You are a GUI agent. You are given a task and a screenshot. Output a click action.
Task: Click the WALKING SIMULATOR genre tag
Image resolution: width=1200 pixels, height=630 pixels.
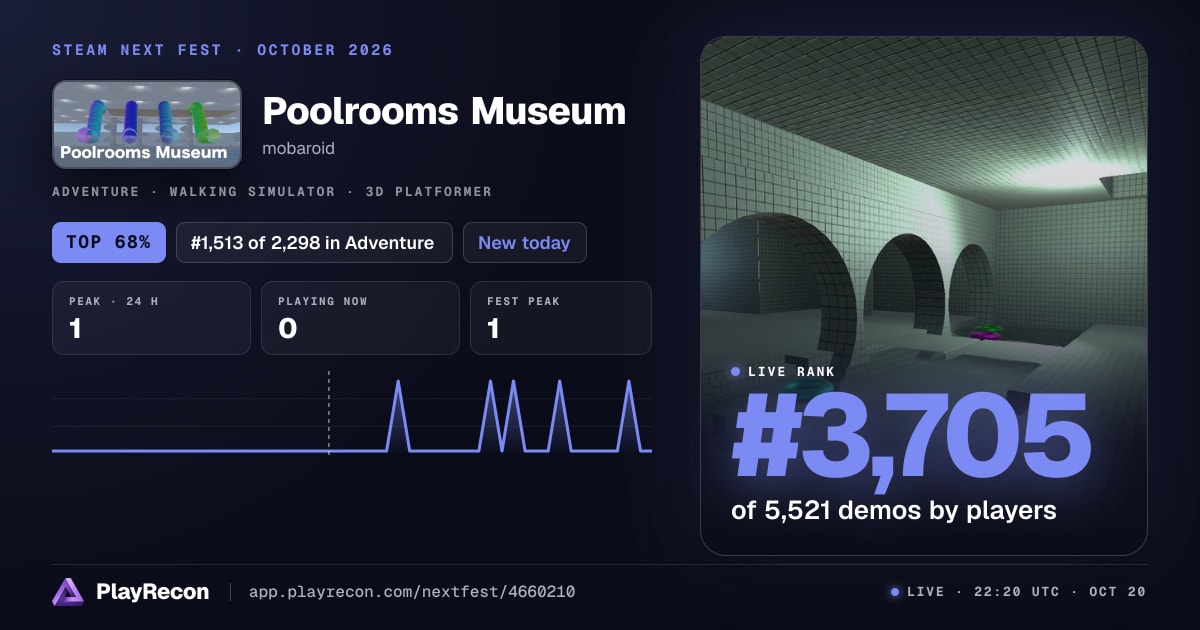(252, 191)
